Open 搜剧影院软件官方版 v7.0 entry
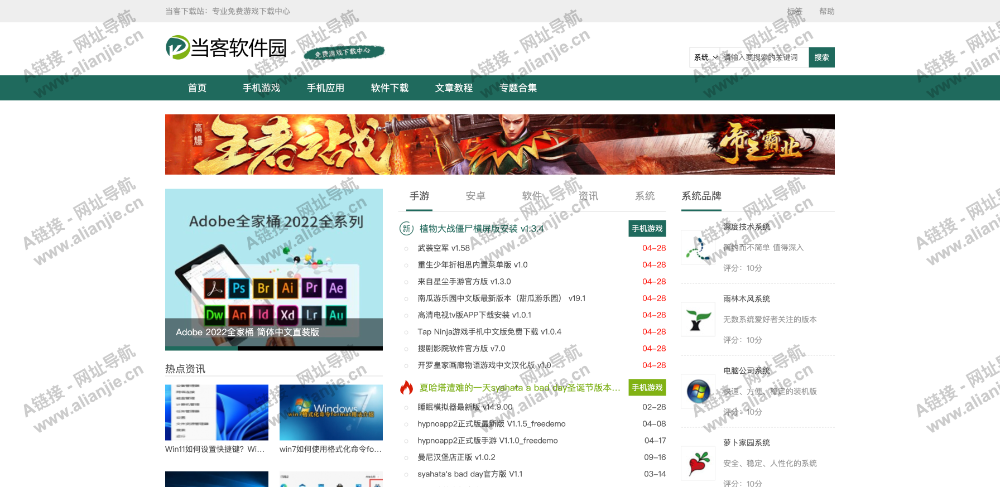The width and height of the screenshot is (1000, 487). (462, 348)
